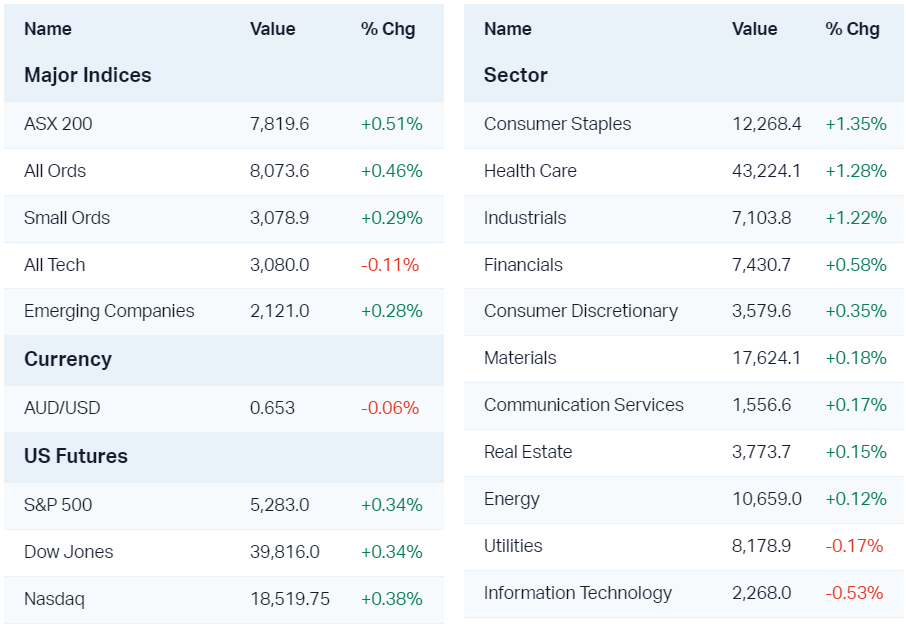The image size is (906, 627).
Task: Click the Dow Jones futures entry
Action: (x=69, y=552)
